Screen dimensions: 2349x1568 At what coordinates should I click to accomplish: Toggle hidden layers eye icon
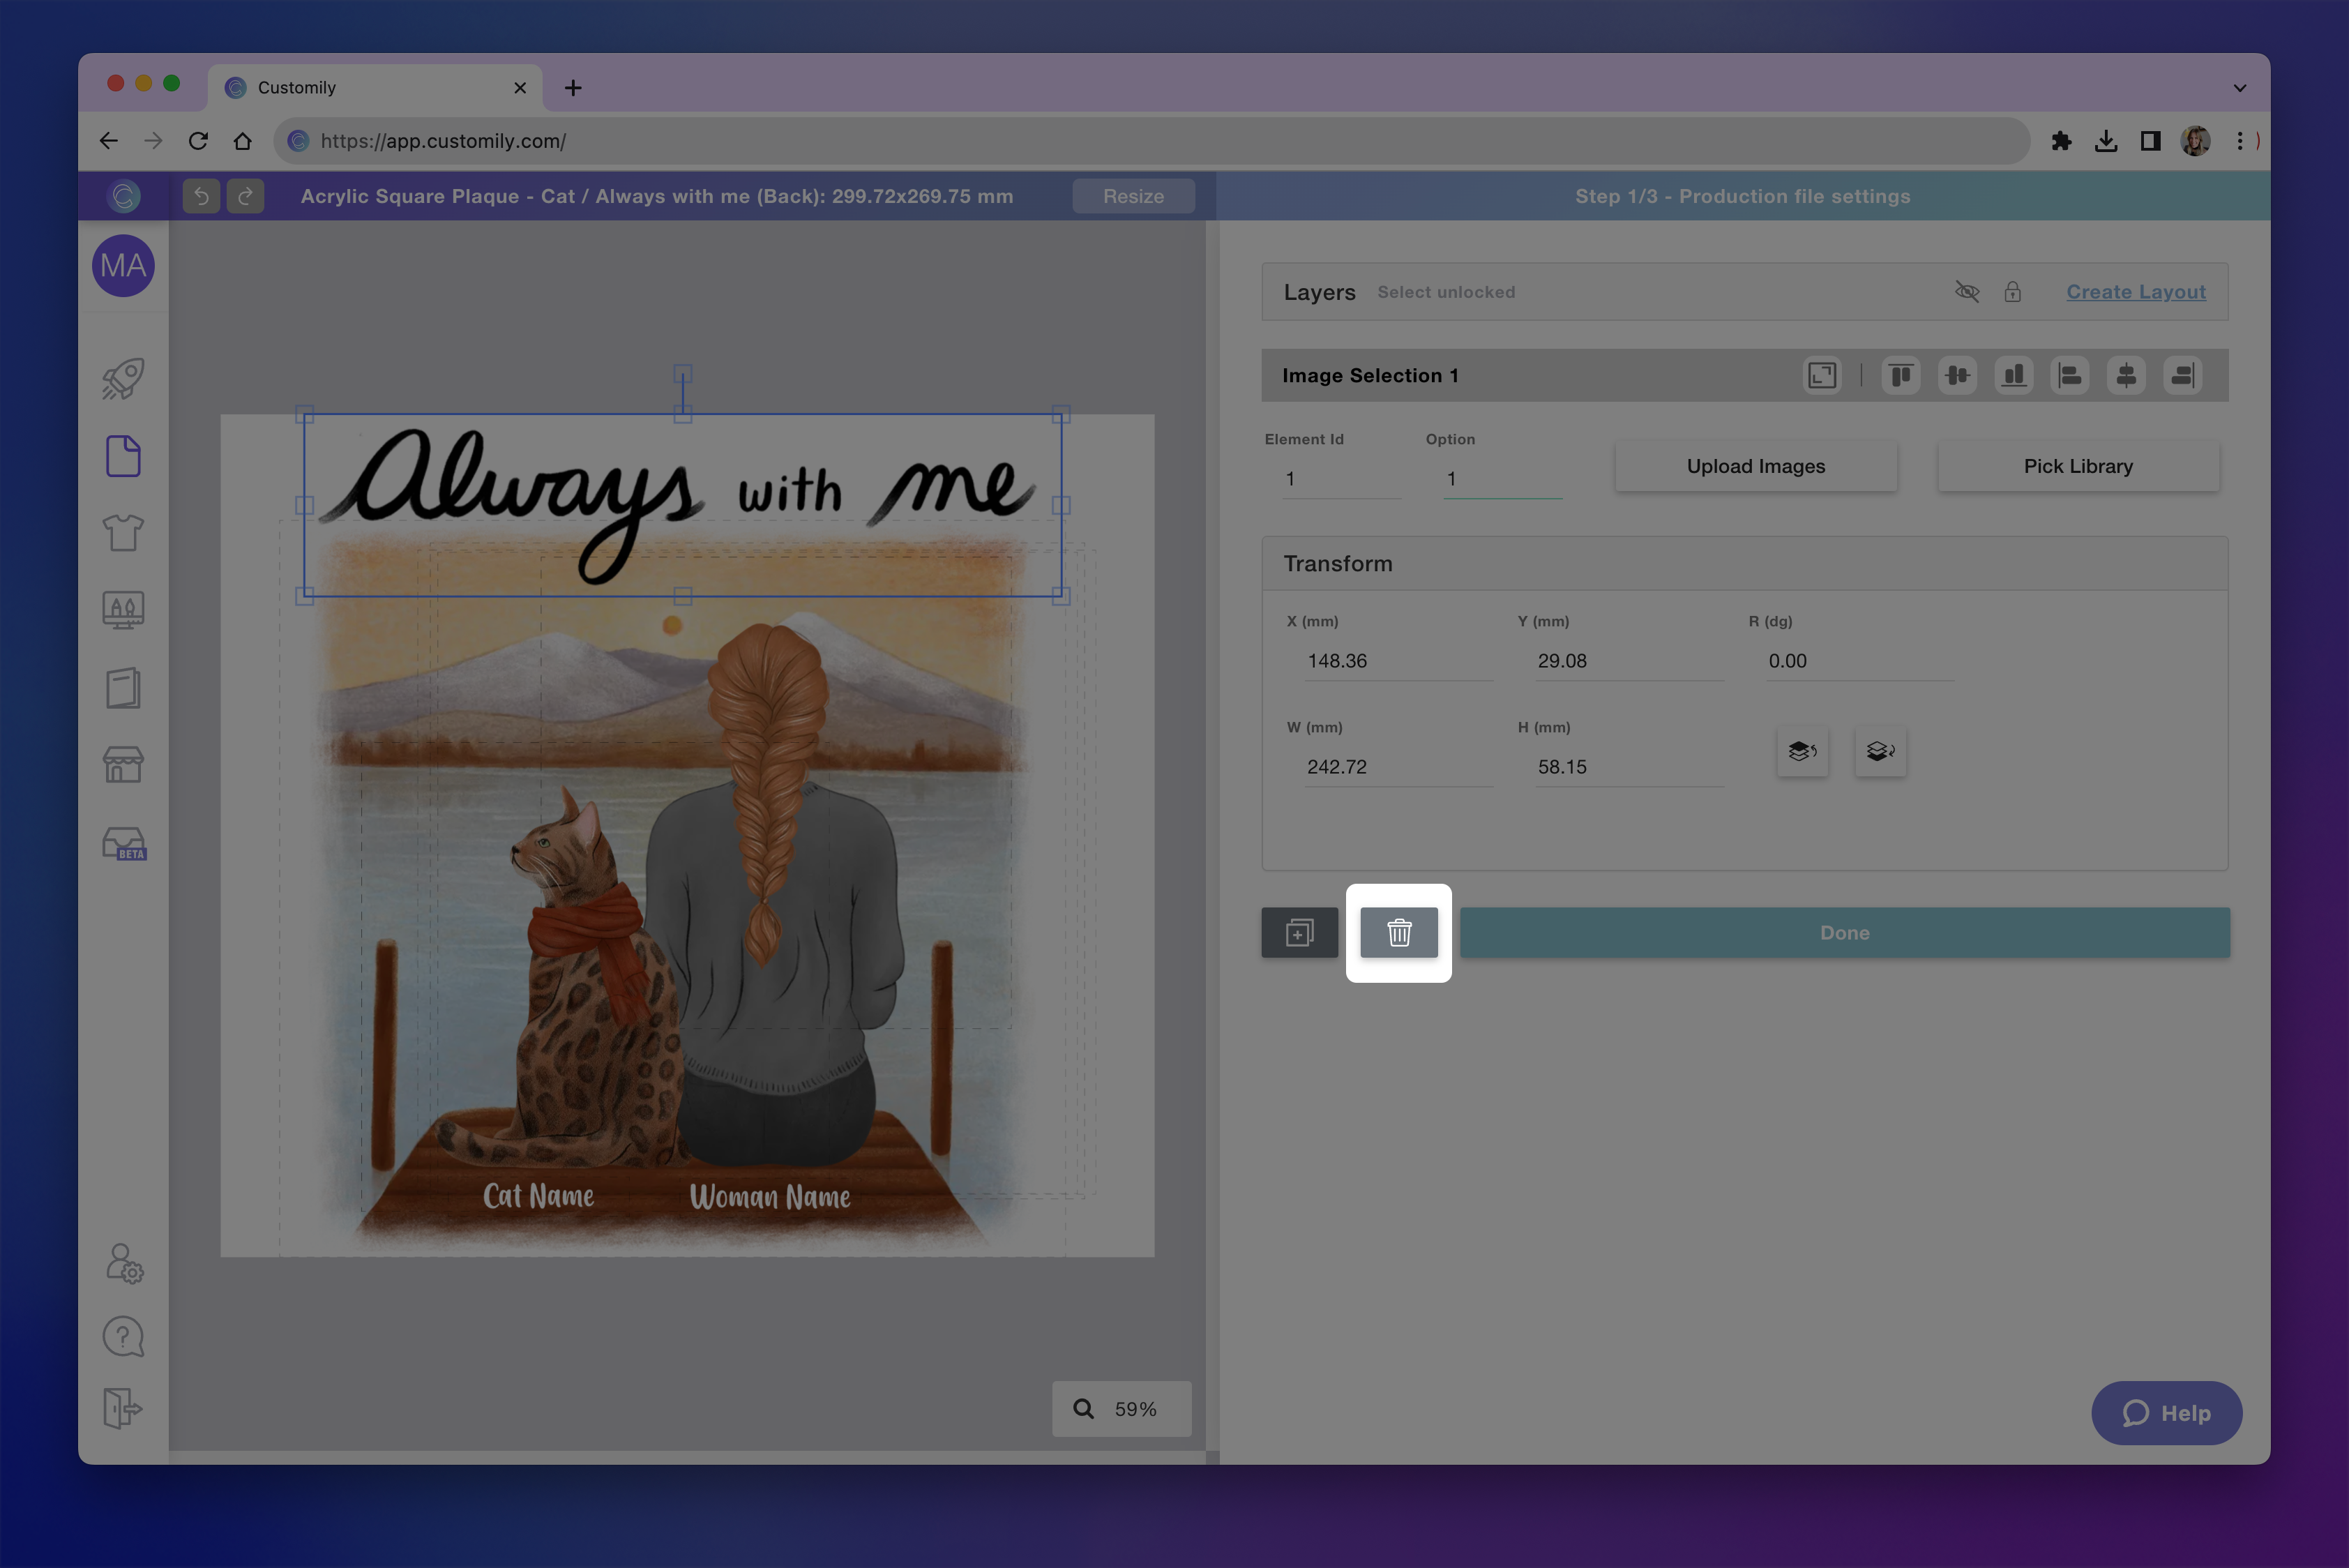coord(1967,291)
